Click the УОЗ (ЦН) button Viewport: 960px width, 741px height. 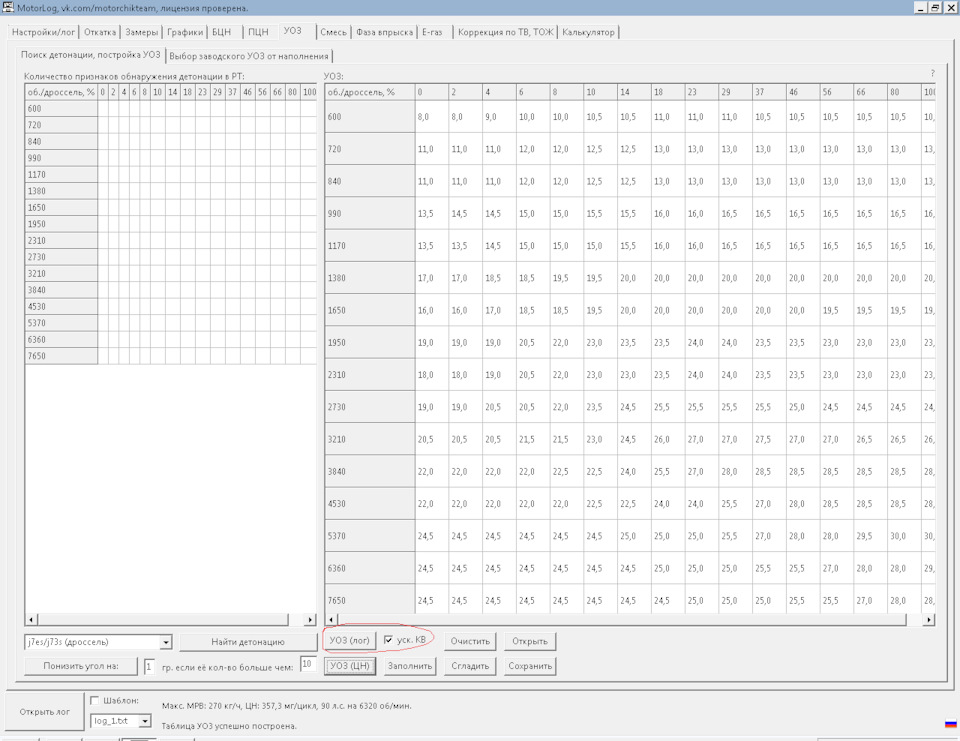(x=350, y=666)
